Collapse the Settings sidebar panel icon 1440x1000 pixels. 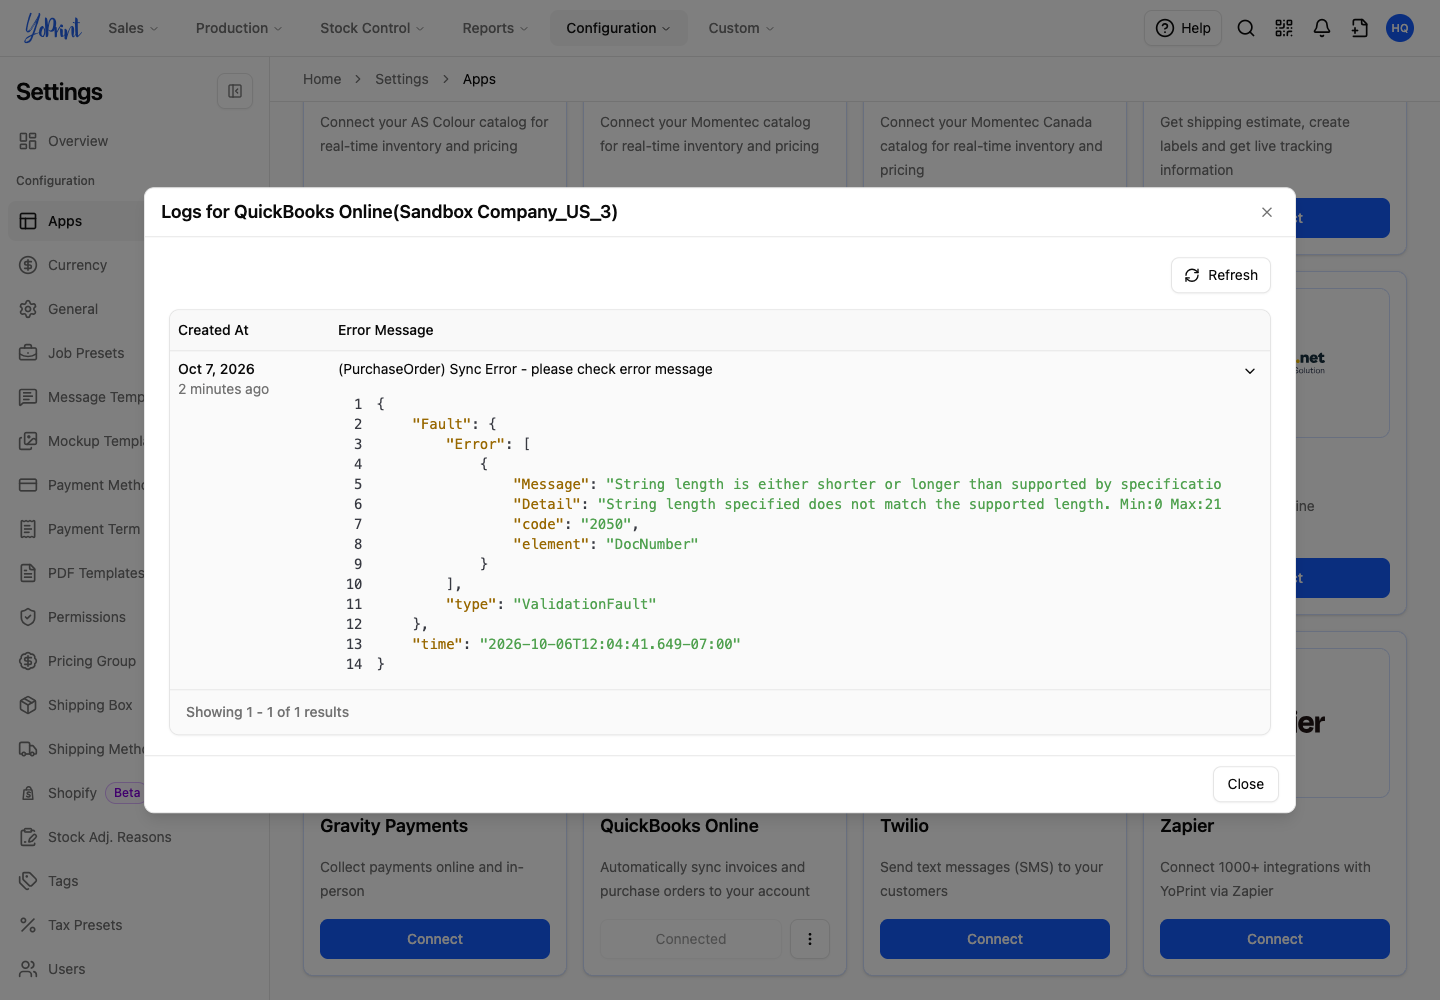click(235, 91)
